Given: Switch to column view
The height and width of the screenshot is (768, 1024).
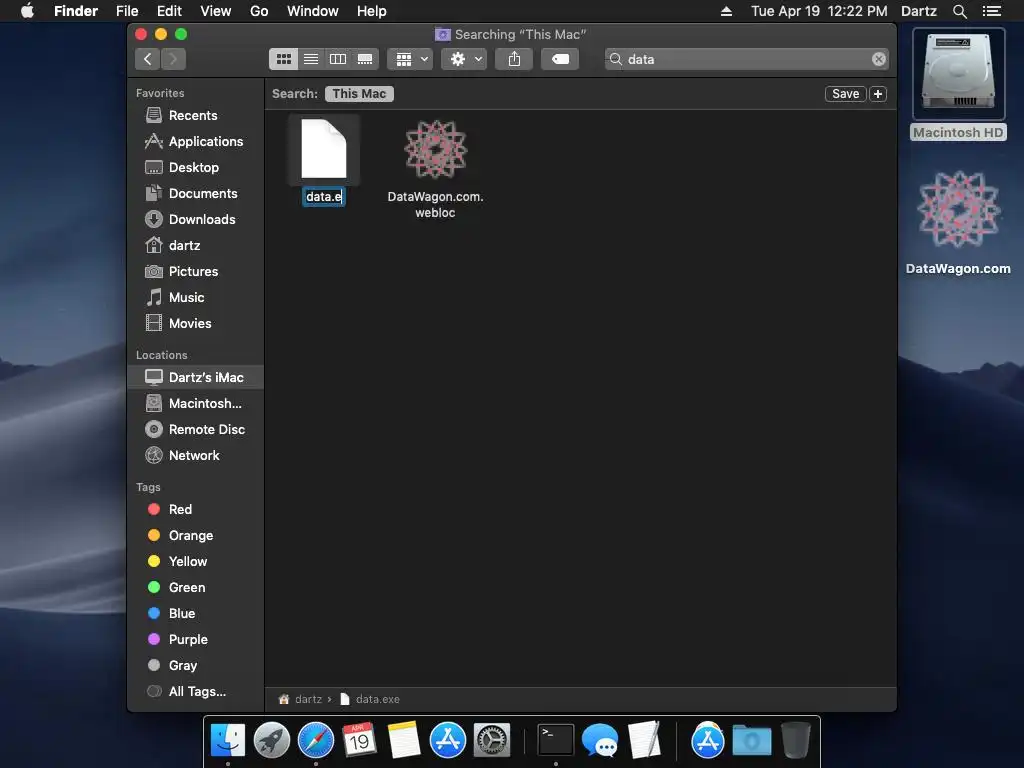Looking at the screenshot, I should pos(338,59).
